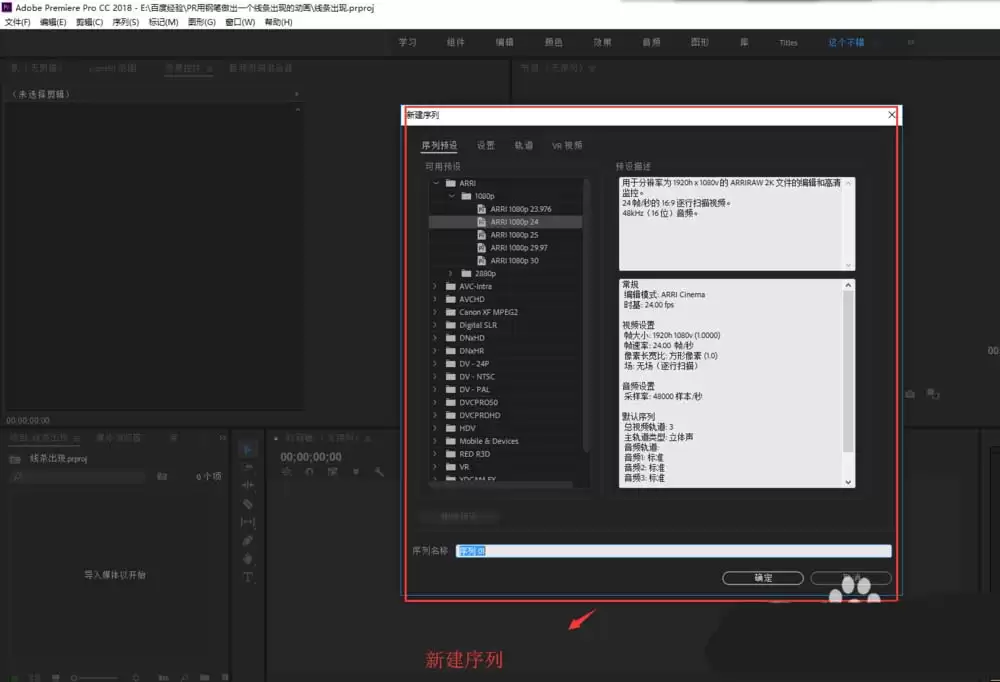Click the folder icon beside 线条出现.prproj

pyautogui.click(x=15, y=459)
